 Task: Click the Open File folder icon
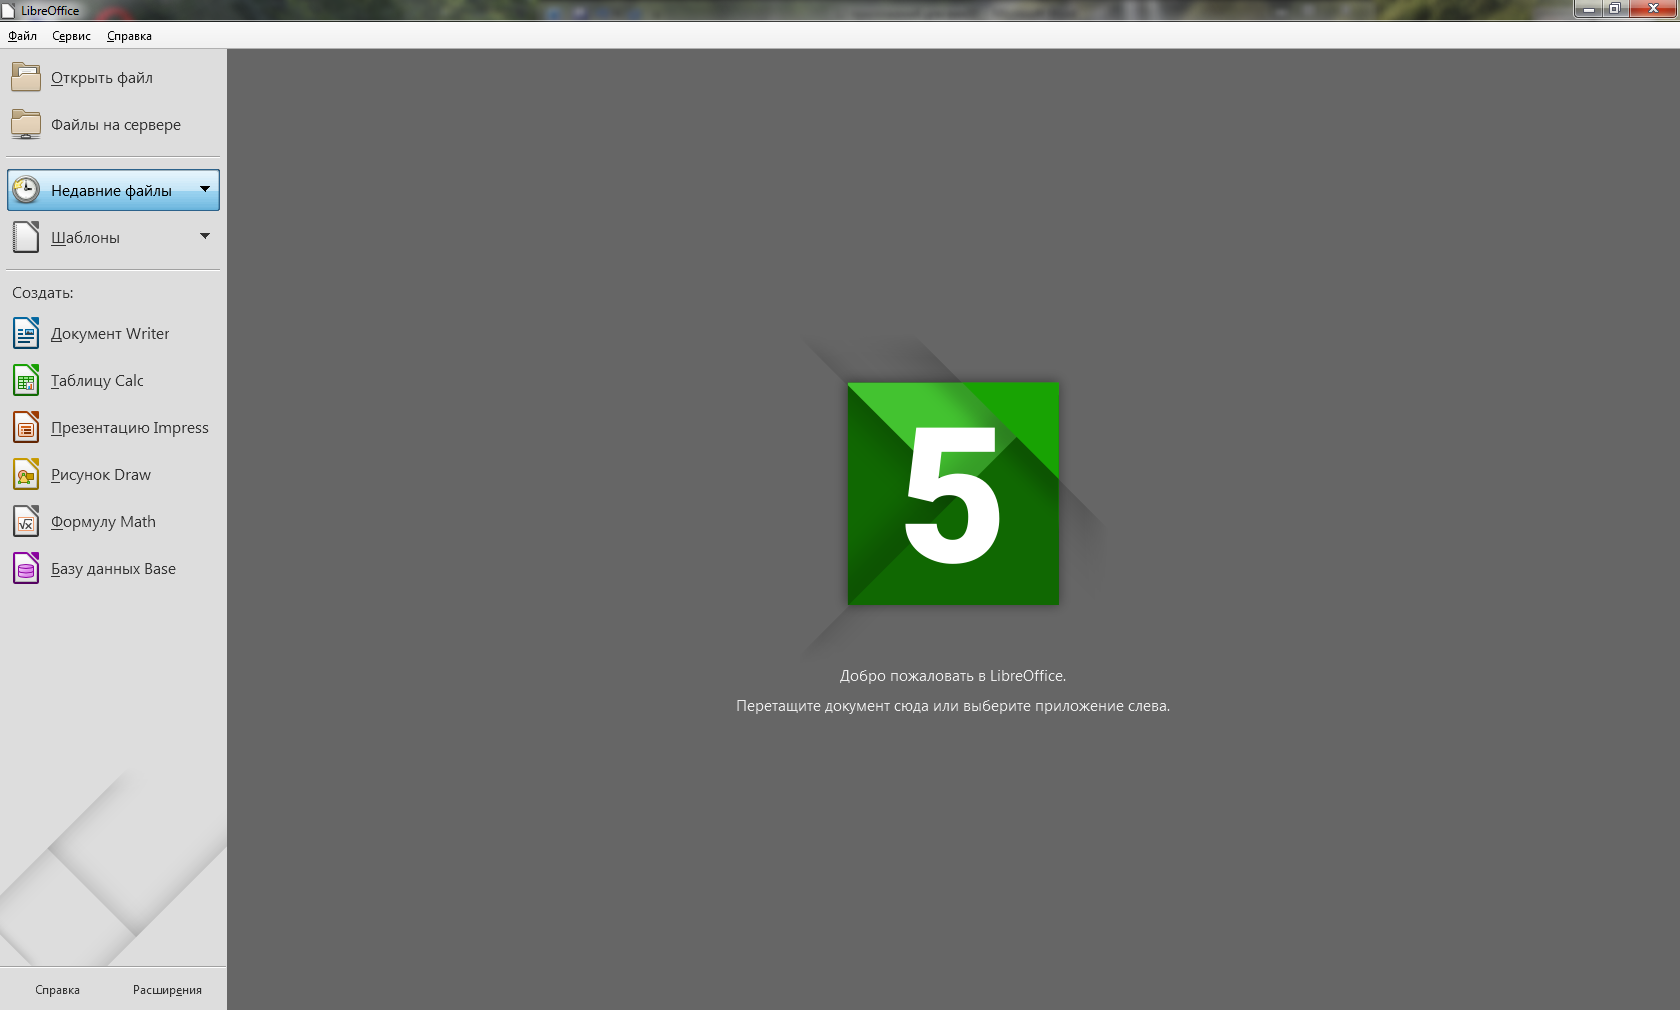click(26, 77)
